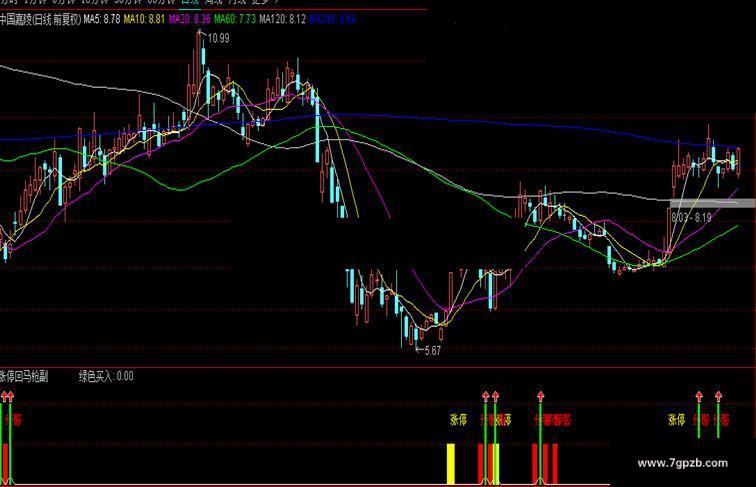Viewport: 756px width, 487px height.
Task: Click the 10.99 high price annotation
Action: click(x=218, y=39)
